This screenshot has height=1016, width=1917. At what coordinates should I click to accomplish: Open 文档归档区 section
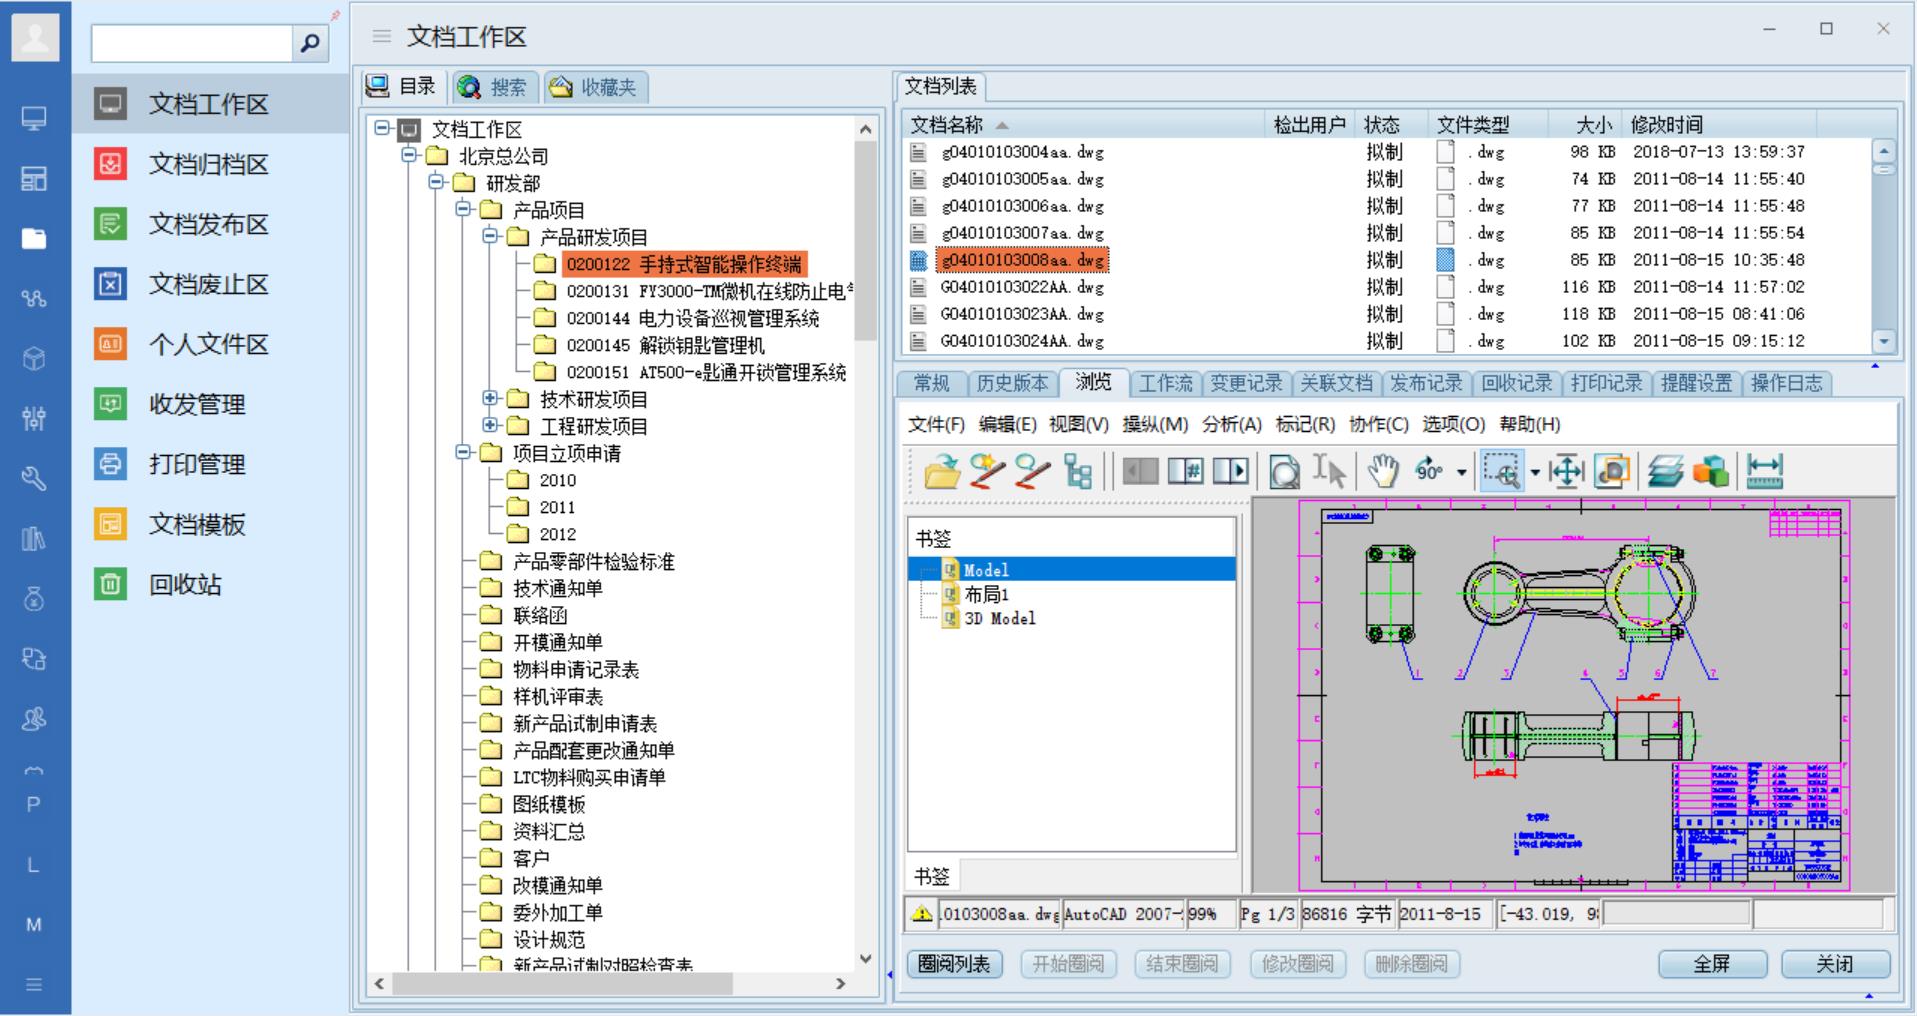coord(208,164)
